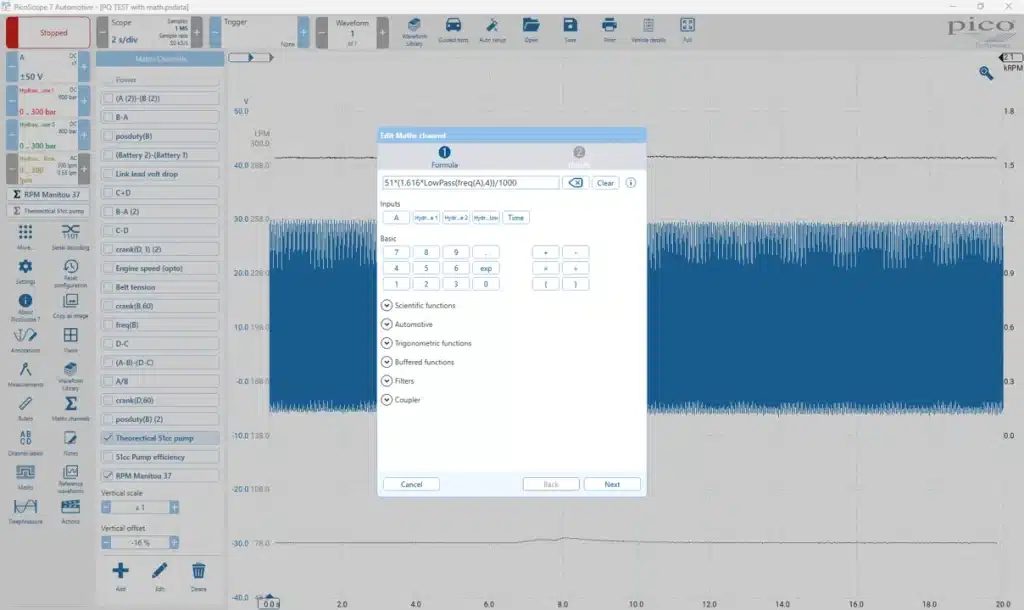Insert input A into the formula
Viewport: 1024px width, 610px height.
(396, 217)
